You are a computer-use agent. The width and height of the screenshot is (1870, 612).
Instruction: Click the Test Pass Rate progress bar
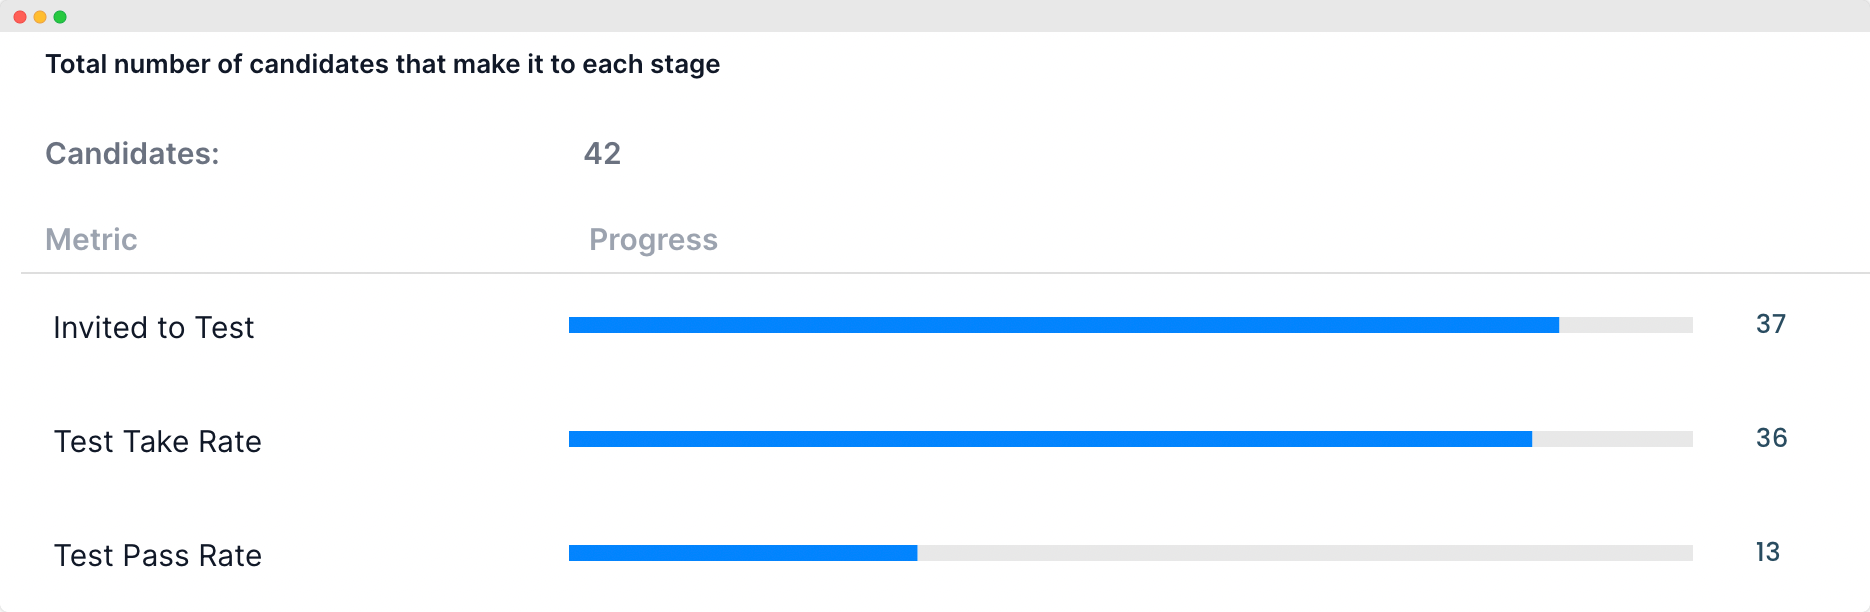(1130, 553)
